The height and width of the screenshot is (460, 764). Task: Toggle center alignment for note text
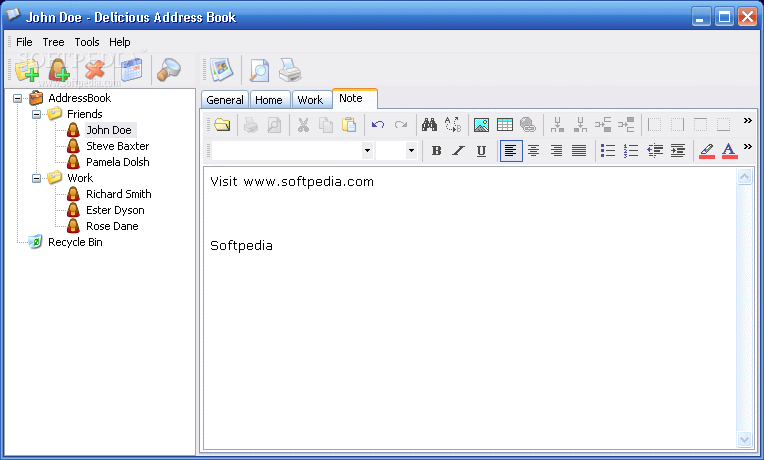[534, 151]
